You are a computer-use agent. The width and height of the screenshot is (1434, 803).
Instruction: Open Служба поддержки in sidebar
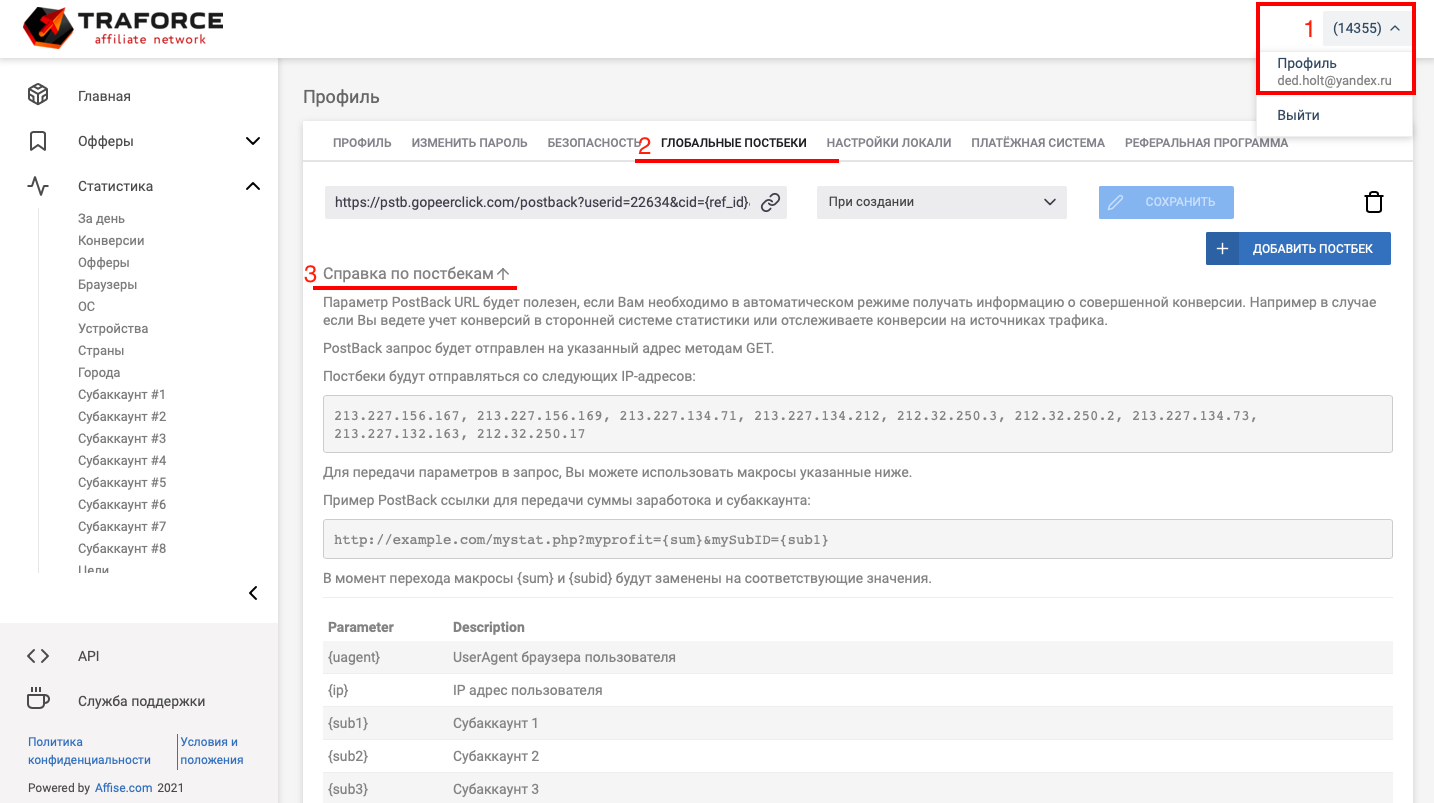click(141, 701)
